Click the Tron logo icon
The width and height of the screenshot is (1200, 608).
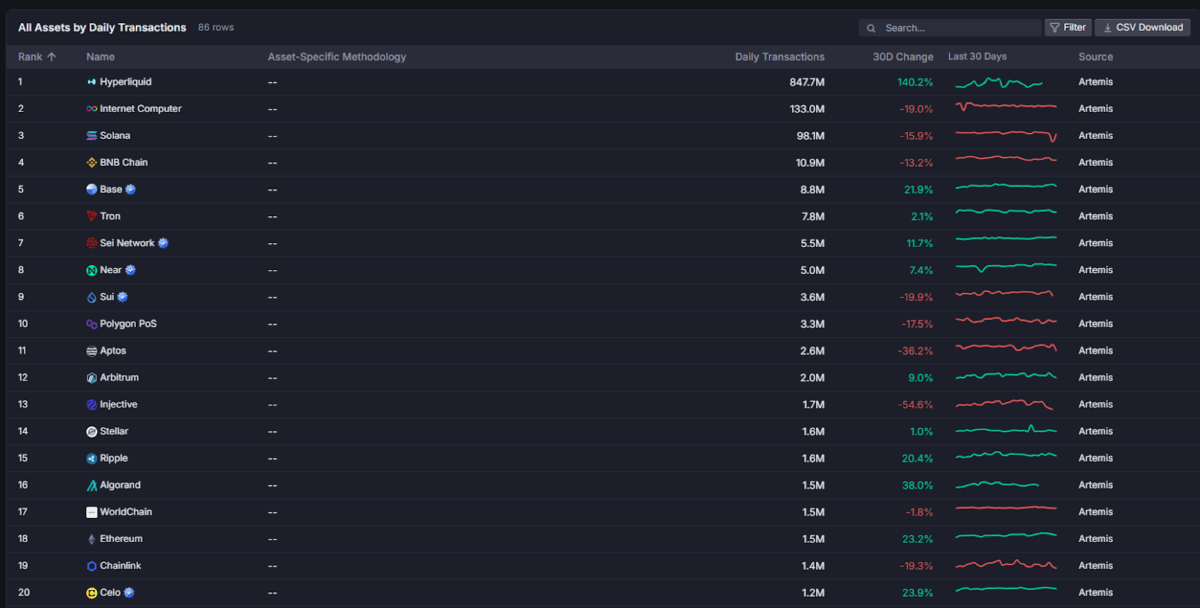point(92,216)
